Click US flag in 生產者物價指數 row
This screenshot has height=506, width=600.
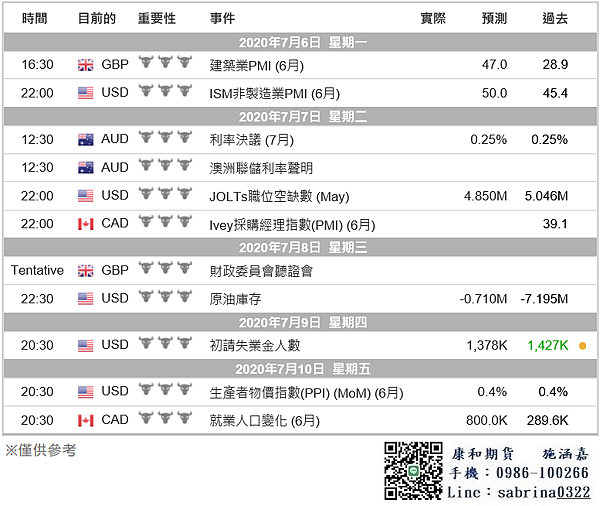(85, 392)
